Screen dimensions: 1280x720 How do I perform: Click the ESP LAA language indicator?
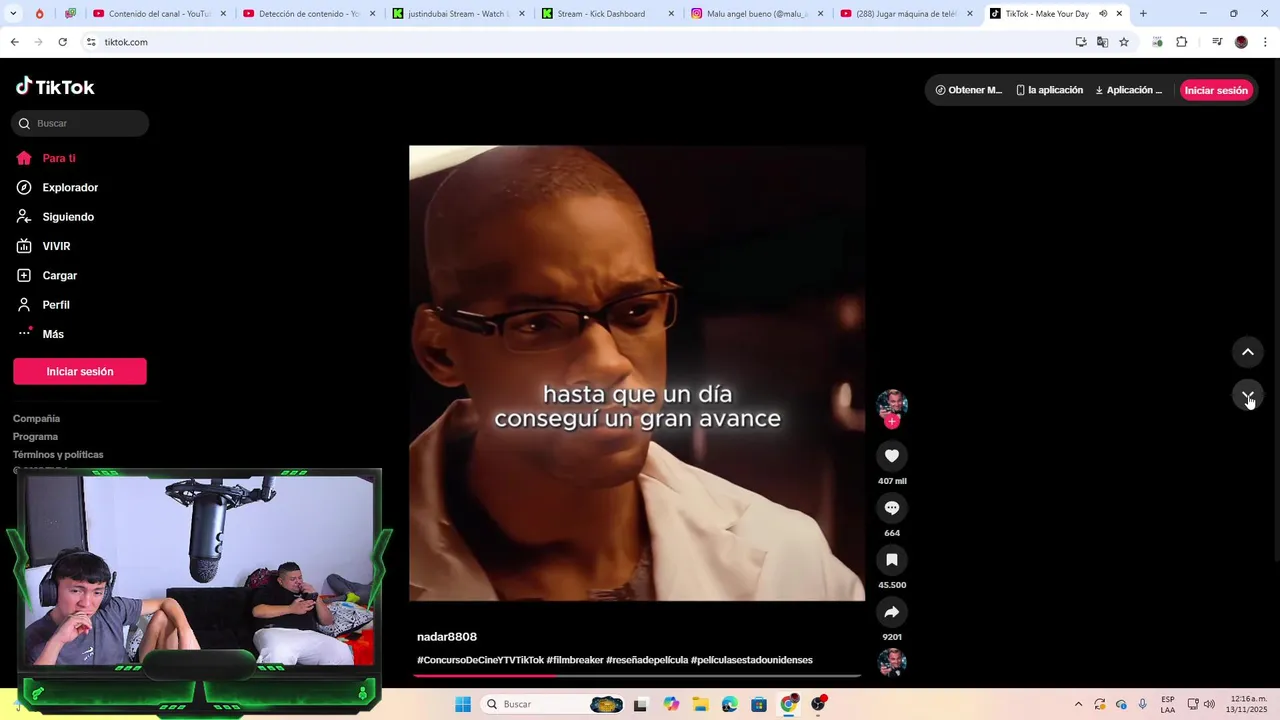coord(1168,704)
